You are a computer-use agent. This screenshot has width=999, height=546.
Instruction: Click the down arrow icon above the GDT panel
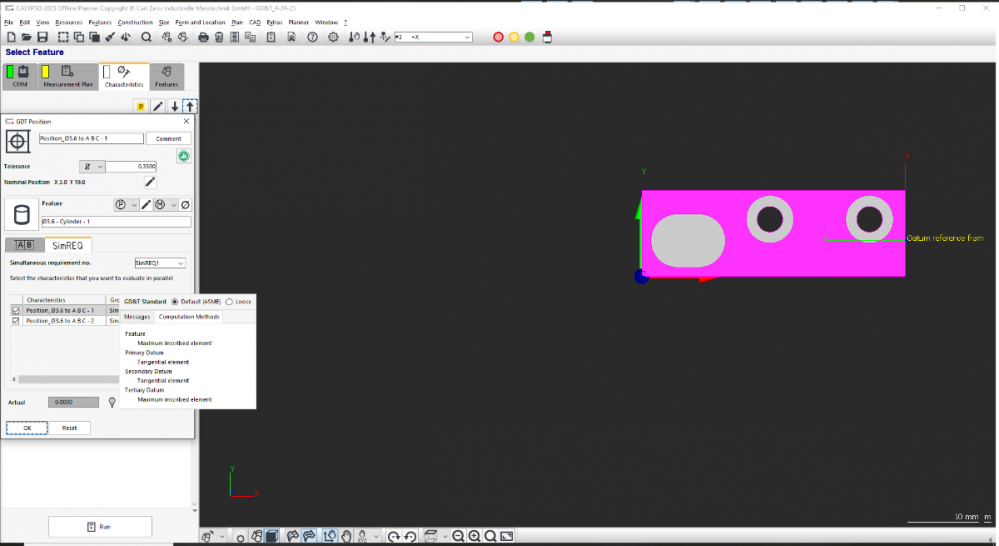click(174, 106)
